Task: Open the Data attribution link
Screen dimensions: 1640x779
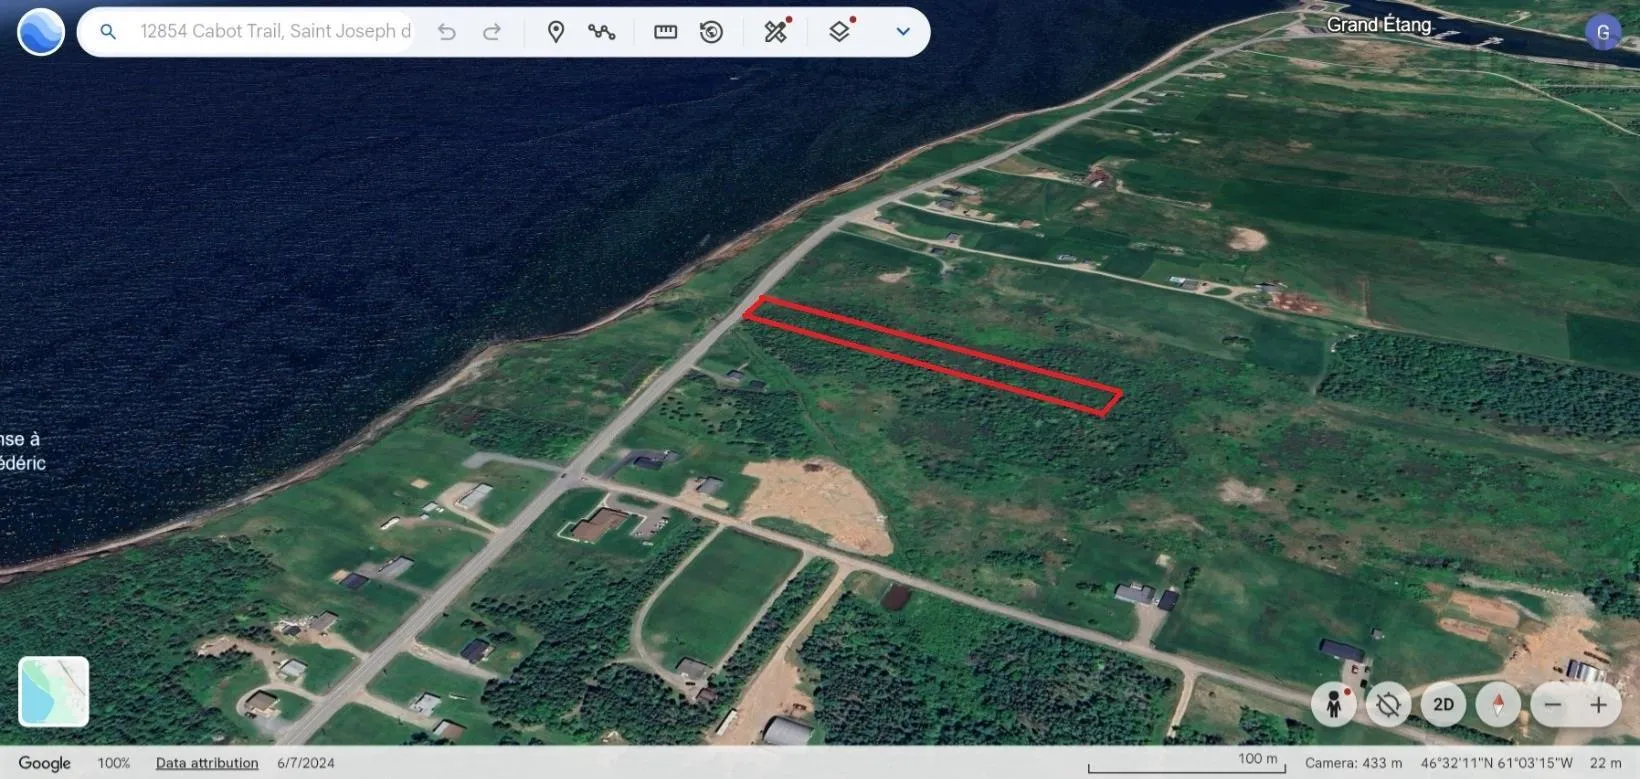Action: point(207,763)
